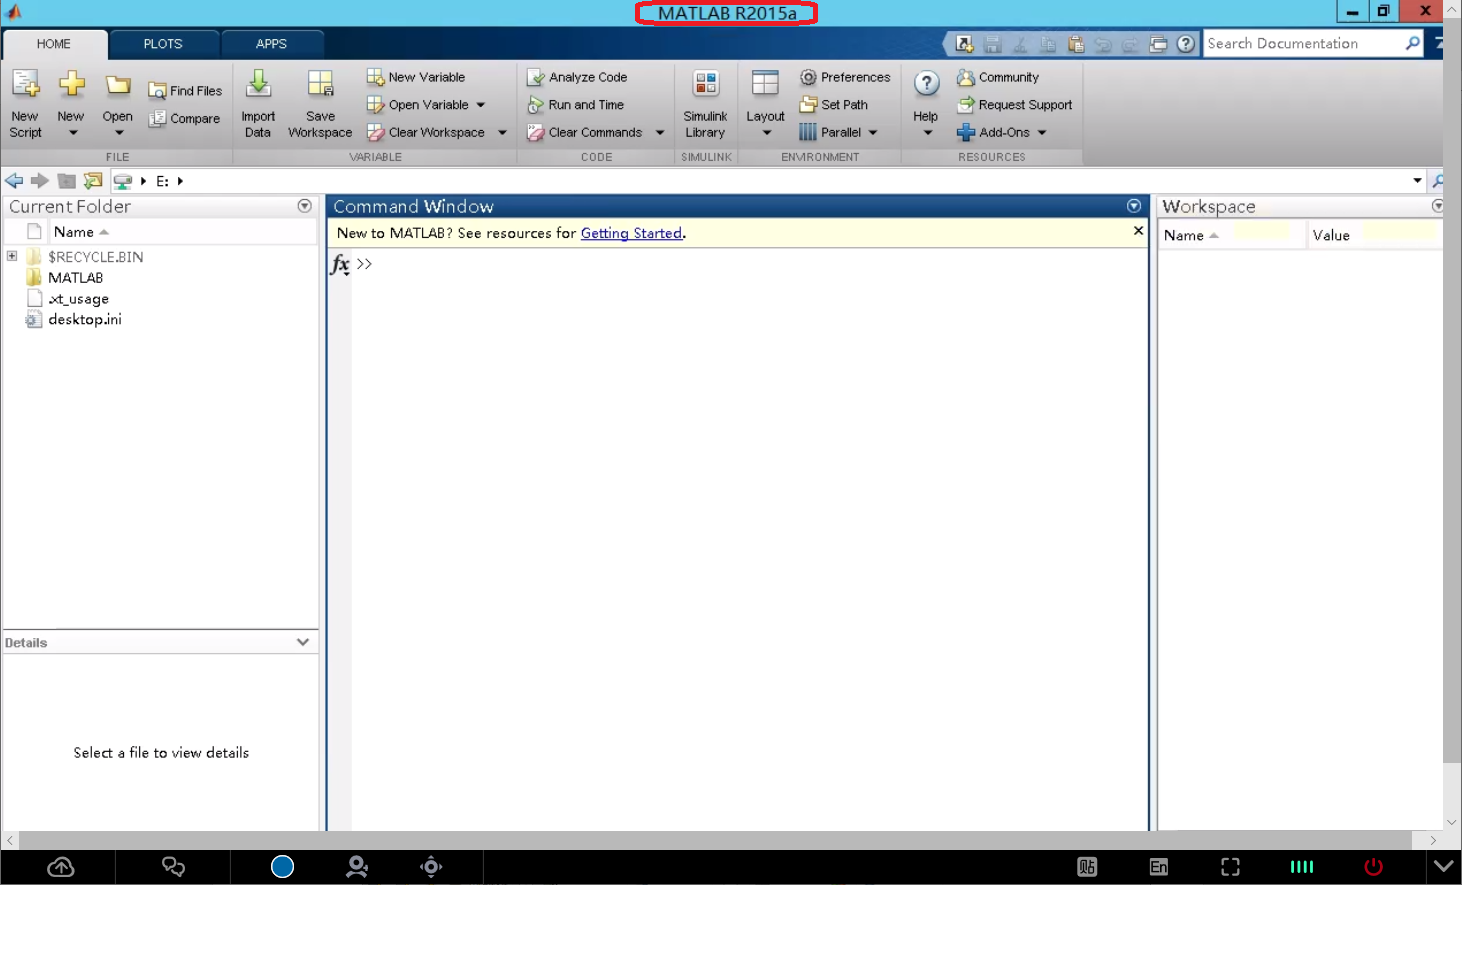Open the address bar path dropdown arrow
Viewport: 1462px width, 977px height.
pyautogui.click(x=1417, y=181)
